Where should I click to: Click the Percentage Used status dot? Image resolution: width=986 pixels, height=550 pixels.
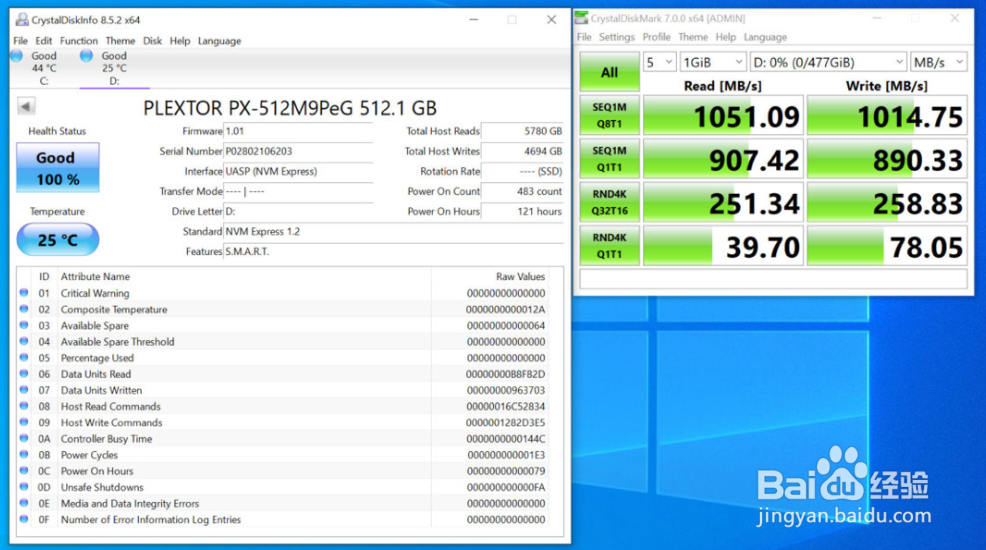[24, 358]
